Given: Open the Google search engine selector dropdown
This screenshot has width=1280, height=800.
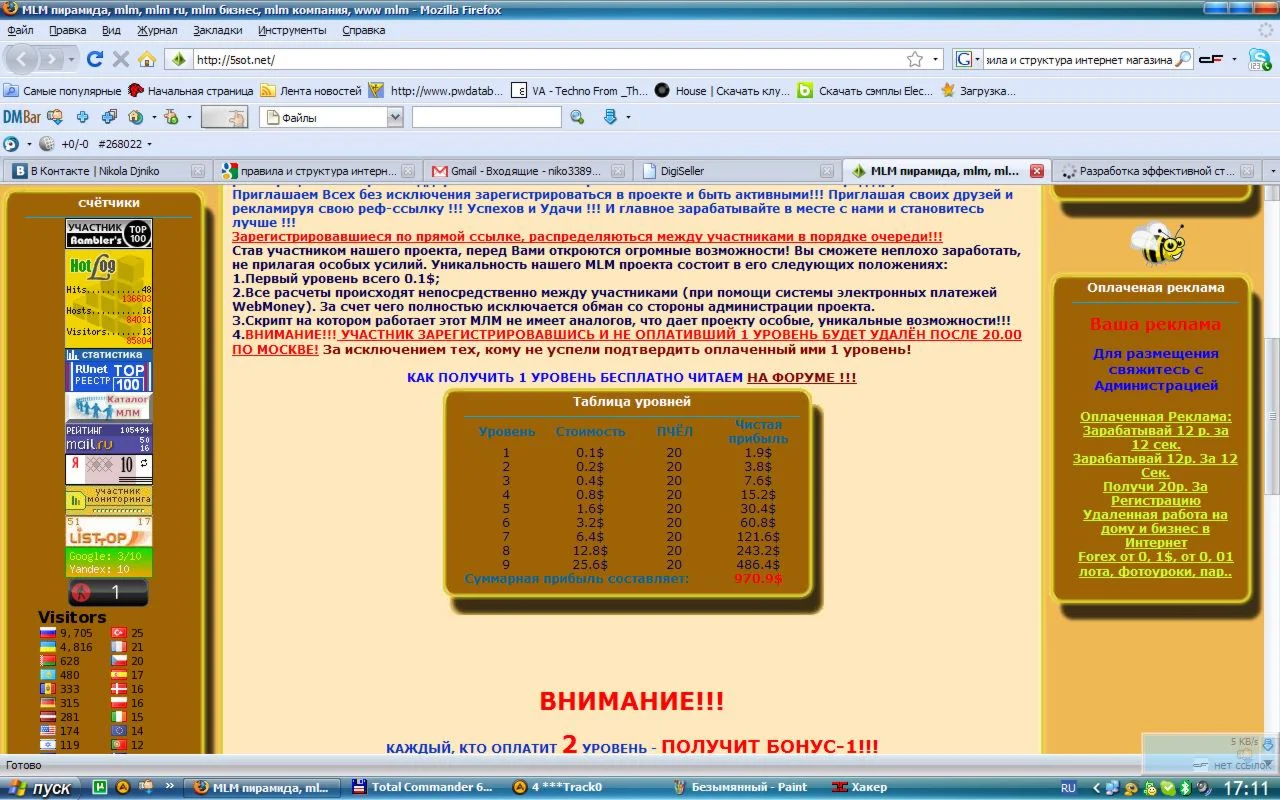Looking at the screenshot, I should pos(968,59).
